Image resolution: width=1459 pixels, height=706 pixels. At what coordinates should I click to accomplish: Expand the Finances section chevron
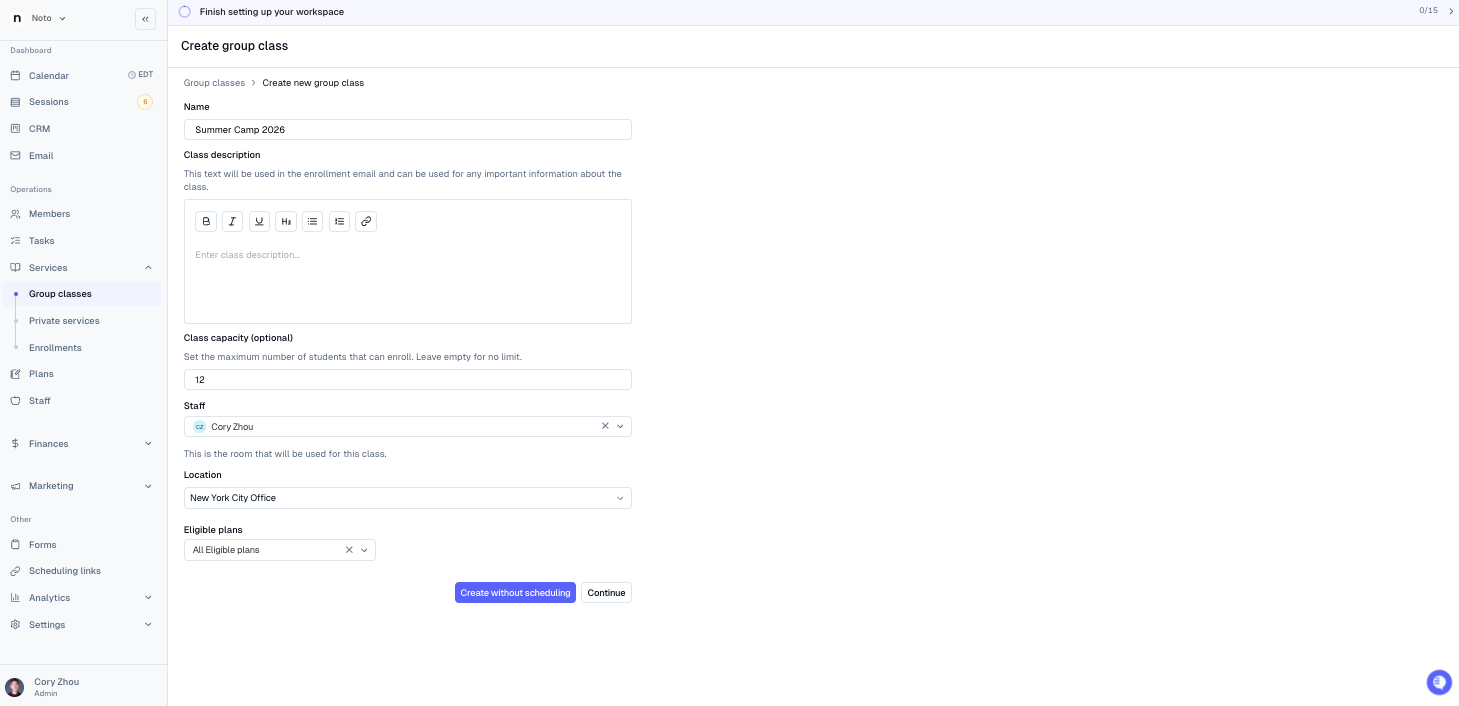[x=148, y=444]
